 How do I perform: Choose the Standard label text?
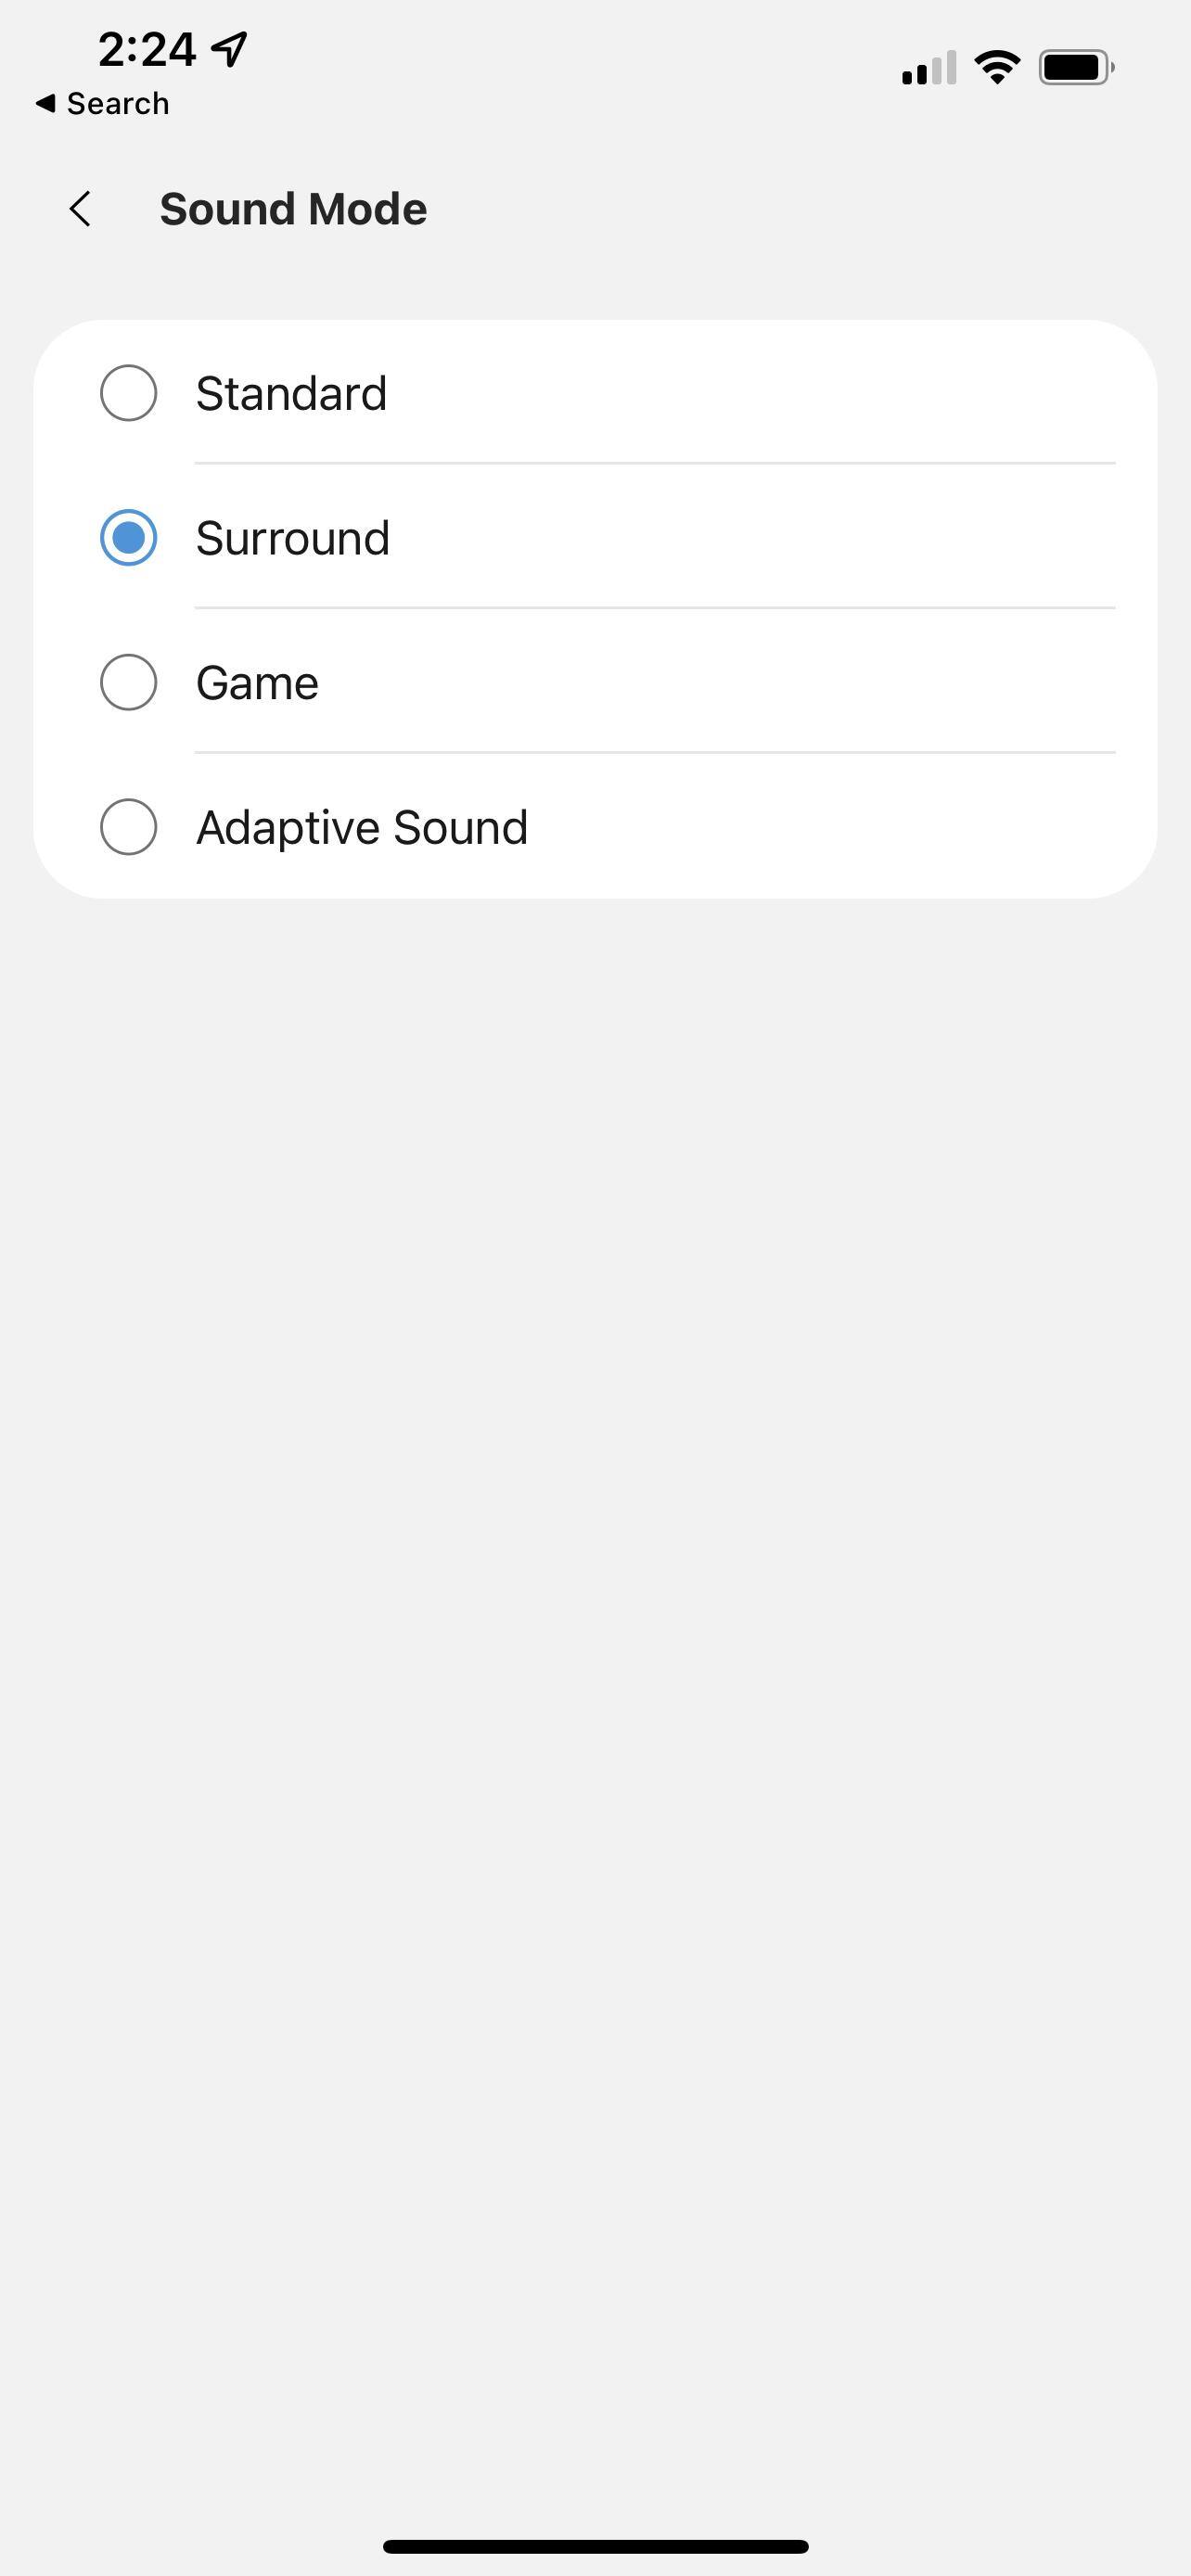(x=291, y=393)
